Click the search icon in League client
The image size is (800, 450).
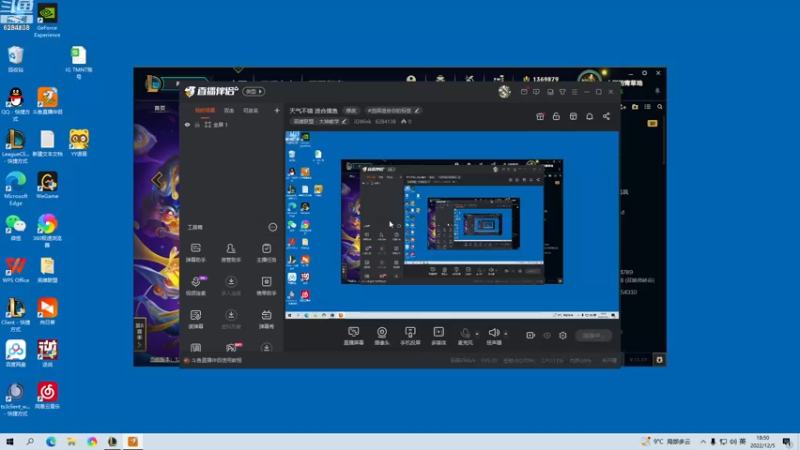coord(660,107)
